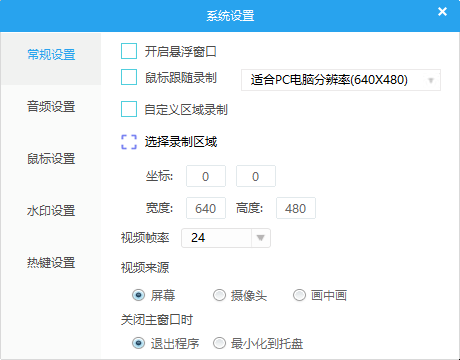Click the first 坐标 input field
Screen dimensions: 460x360
coord(206,176)
